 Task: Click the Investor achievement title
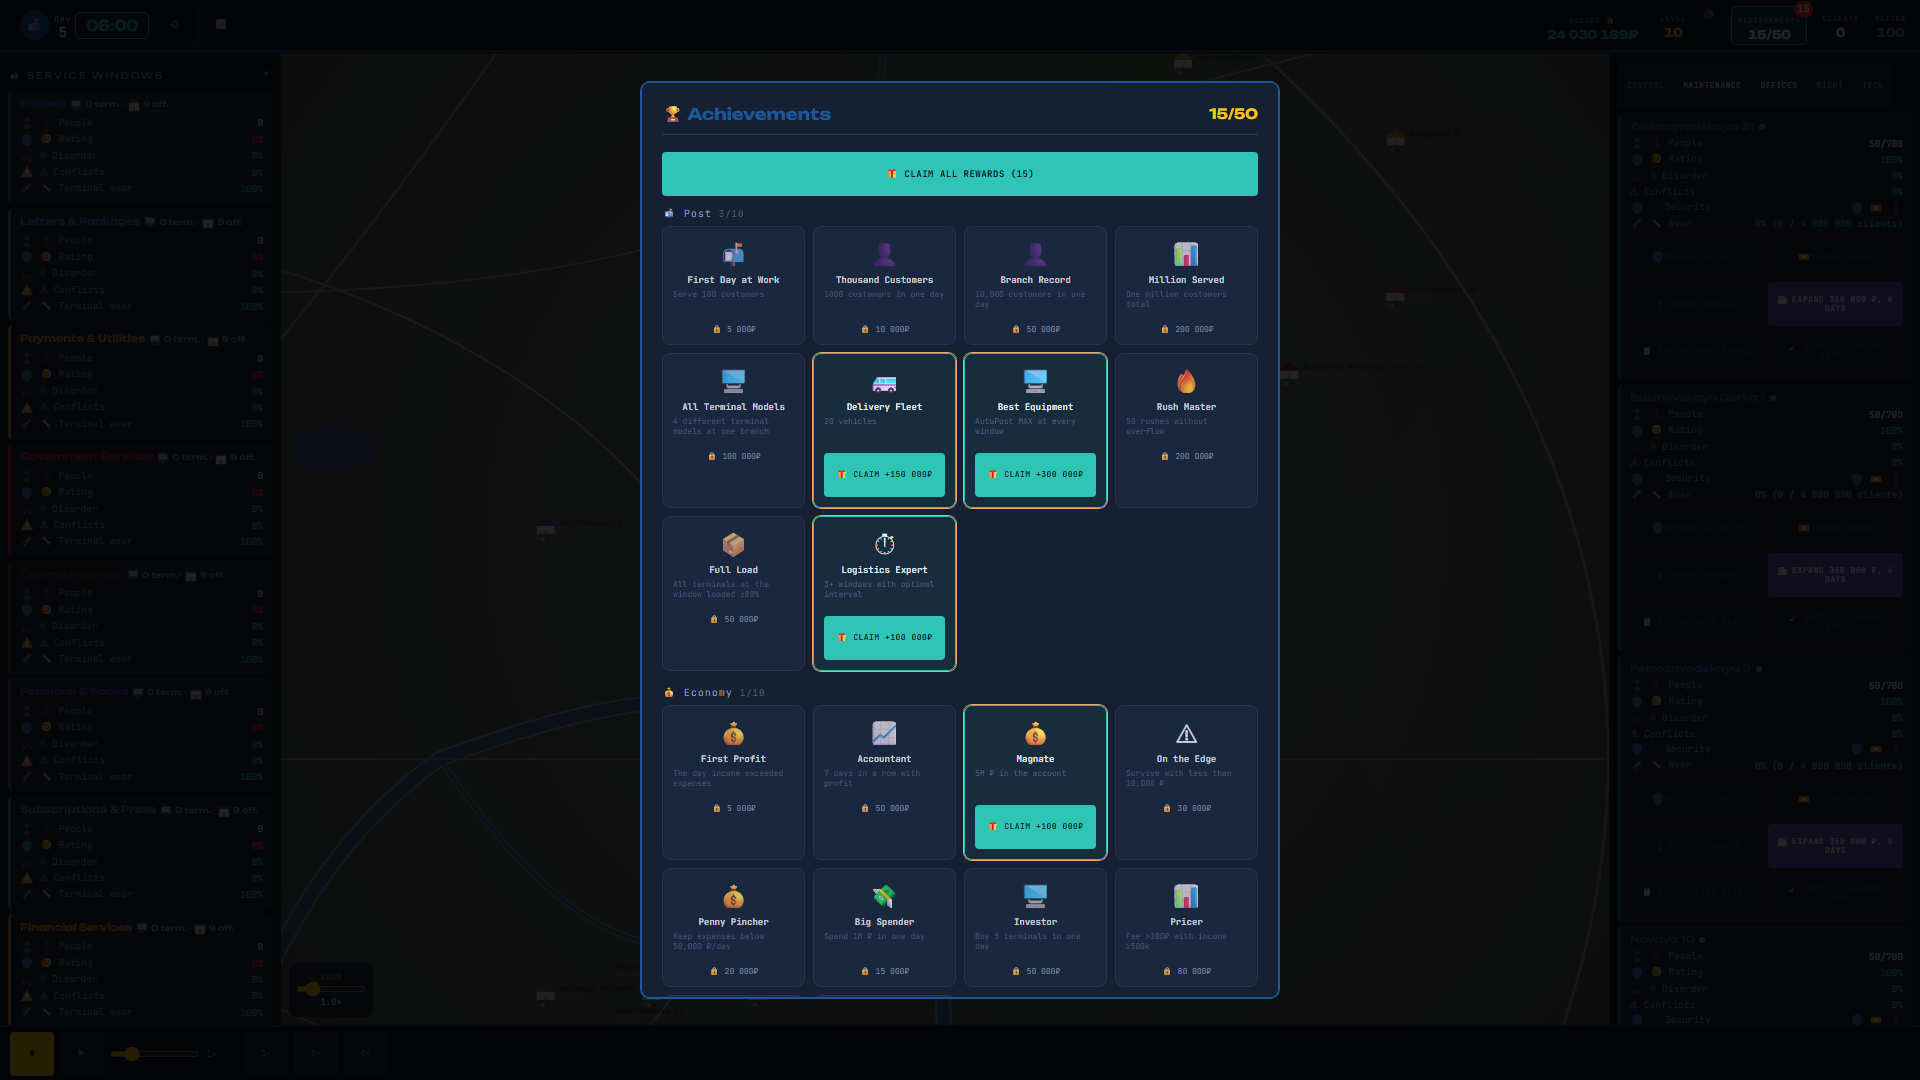1035,922
